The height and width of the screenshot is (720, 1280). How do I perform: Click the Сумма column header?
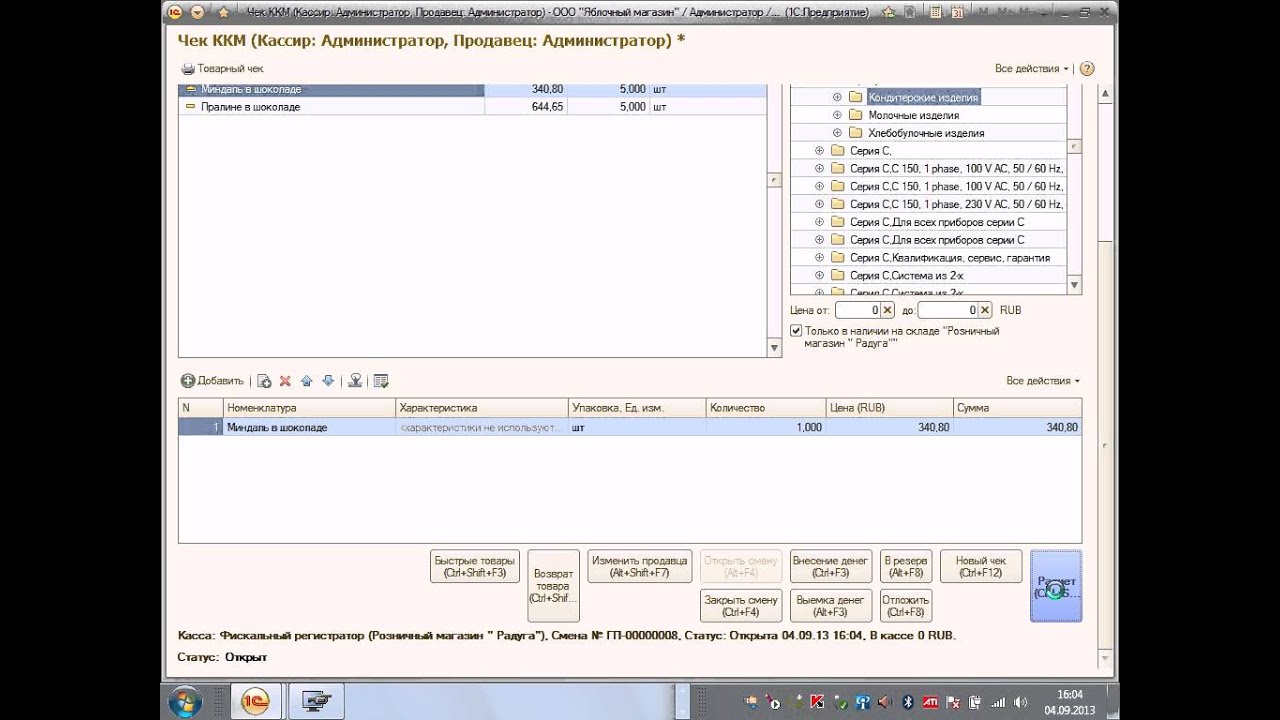click(x=1017, y=408)
